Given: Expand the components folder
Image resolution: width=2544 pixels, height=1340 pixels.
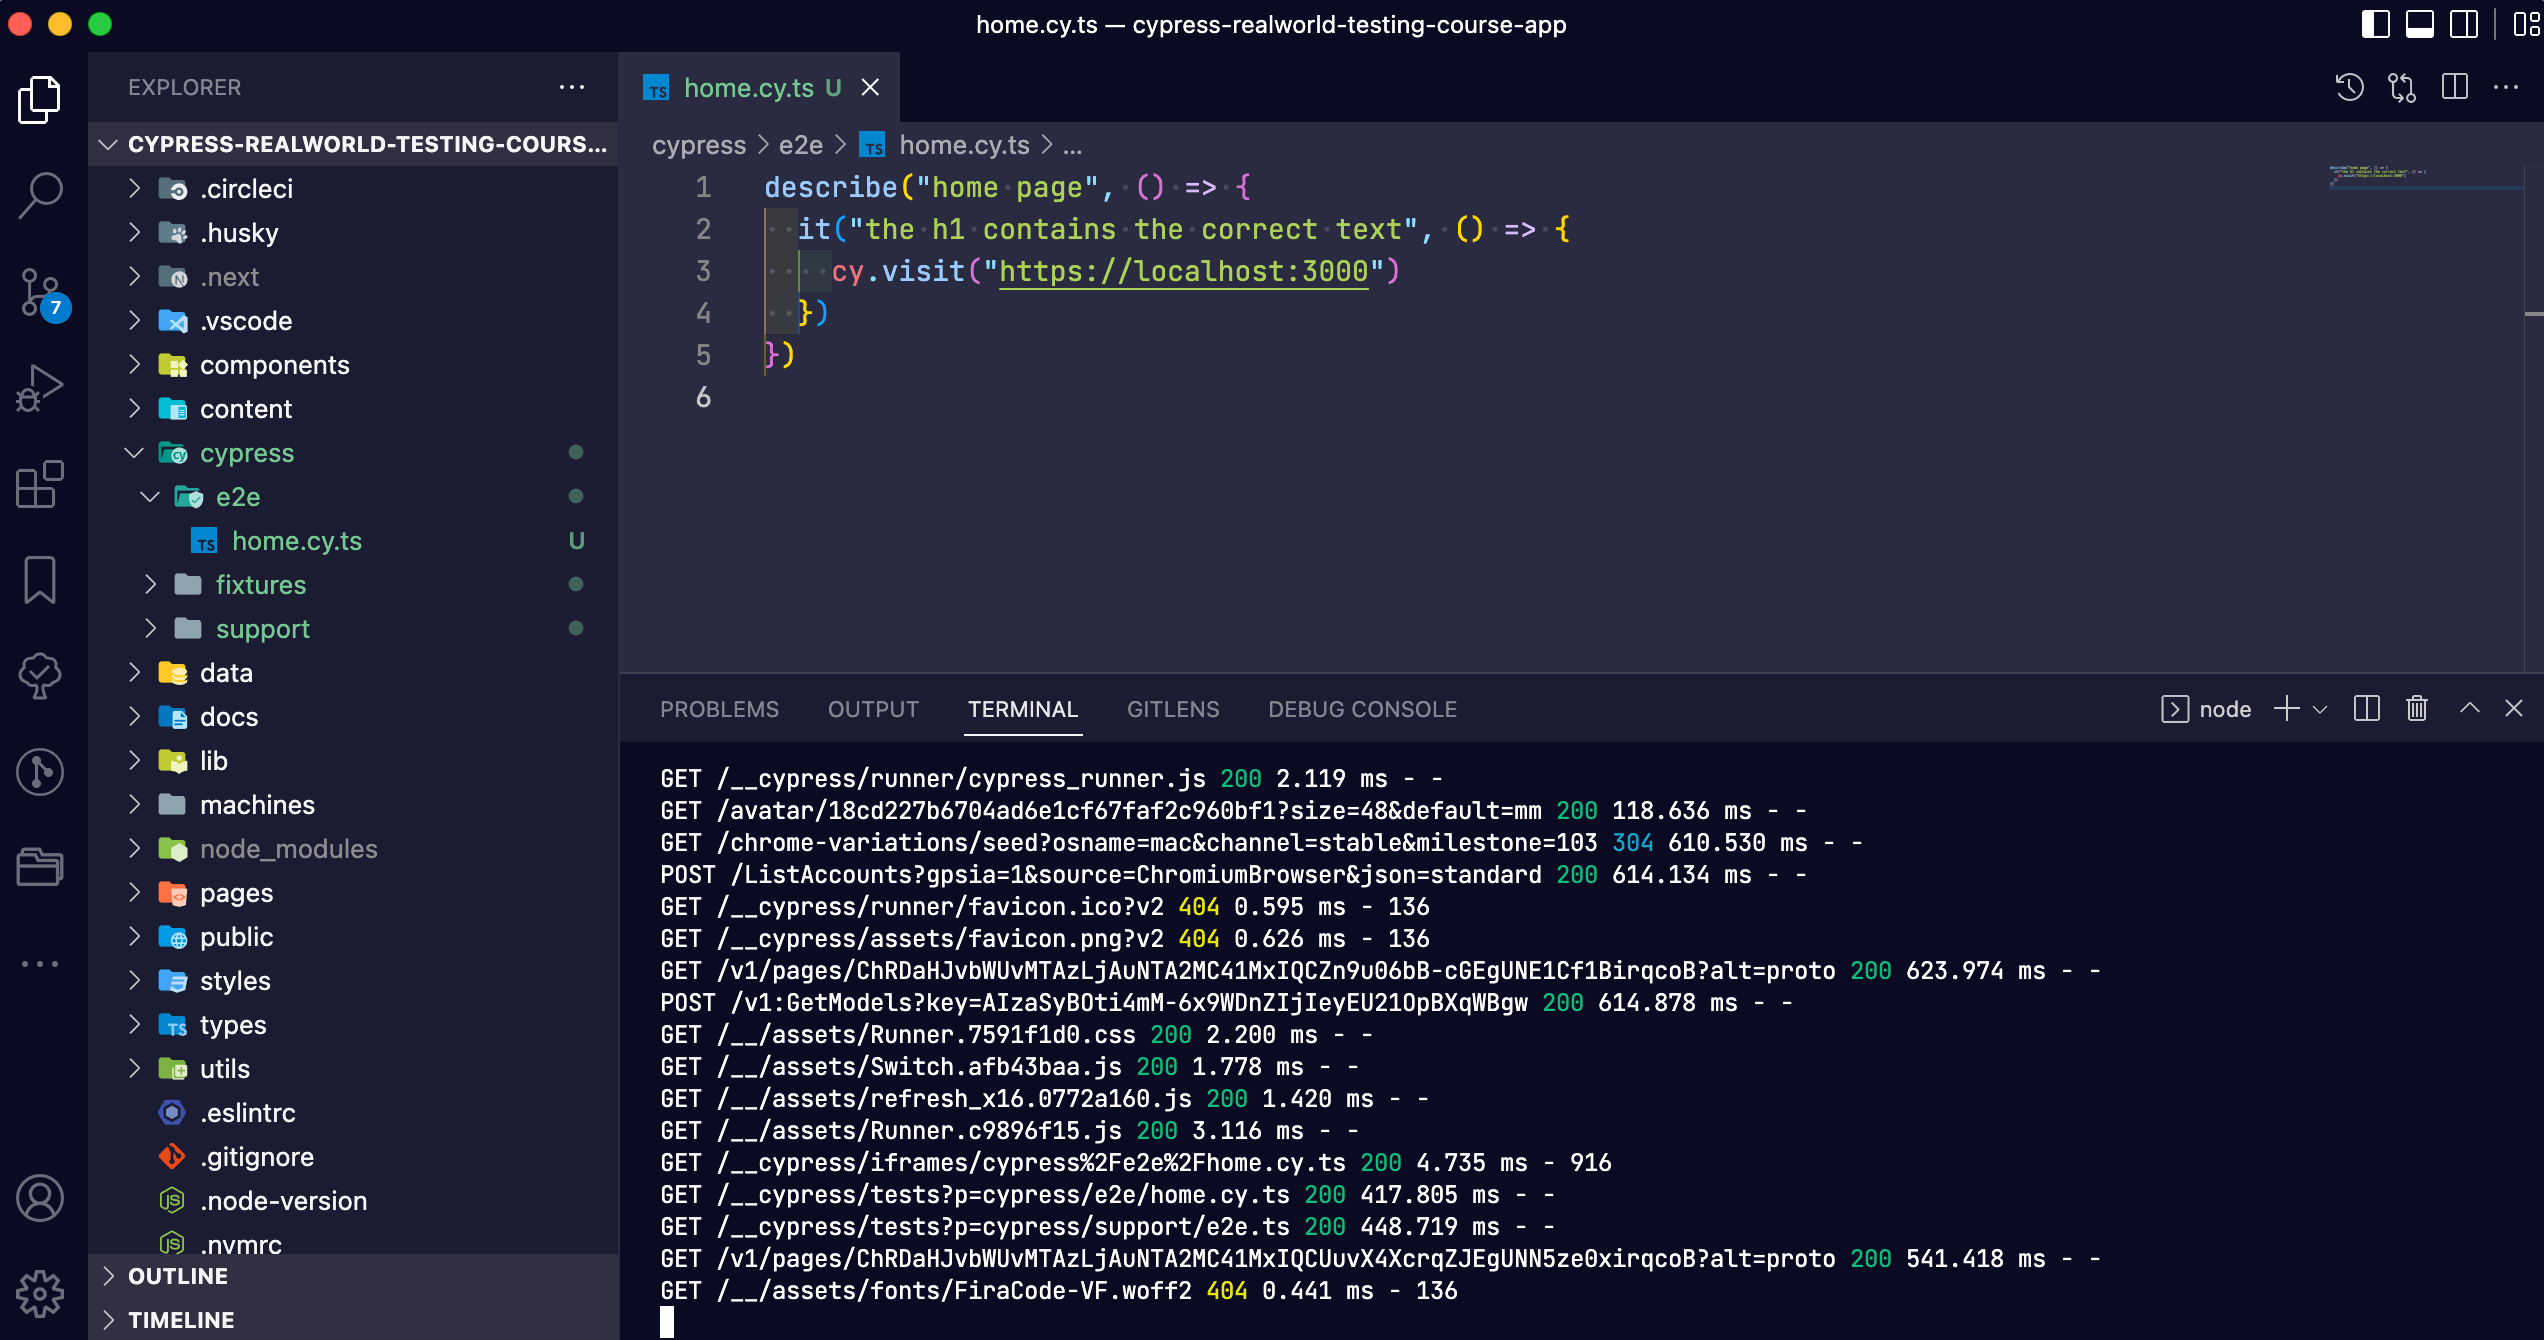Looking at the screenshot, I should (x=274, y=365).
